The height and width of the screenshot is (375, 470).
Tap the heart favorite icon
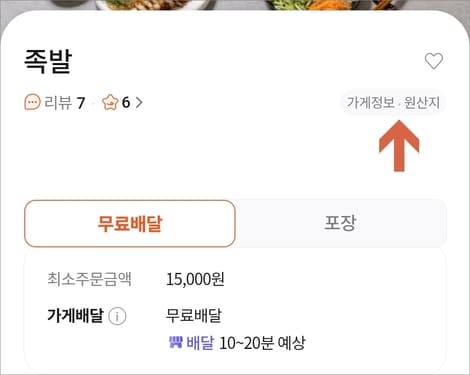(434, 61)
